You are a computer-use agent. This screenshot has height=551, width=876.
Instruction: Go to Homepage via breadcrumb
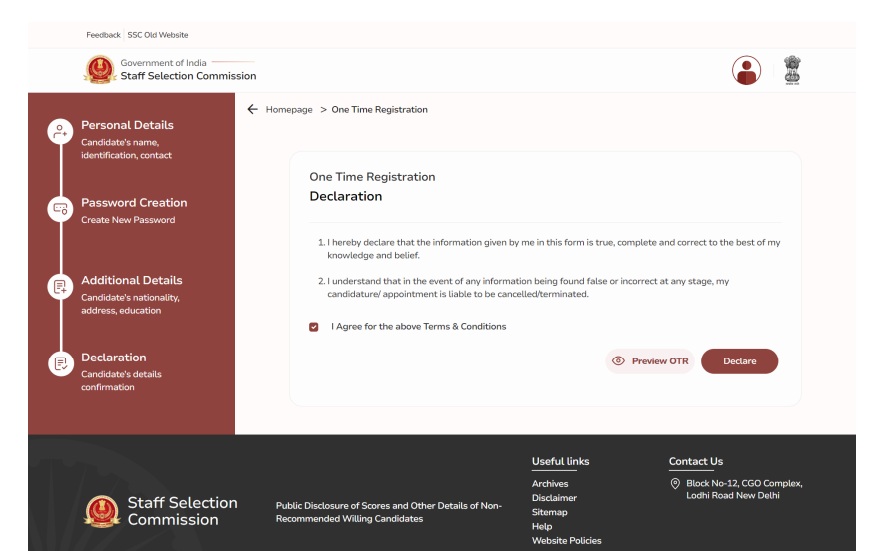[x=289, y=109]
